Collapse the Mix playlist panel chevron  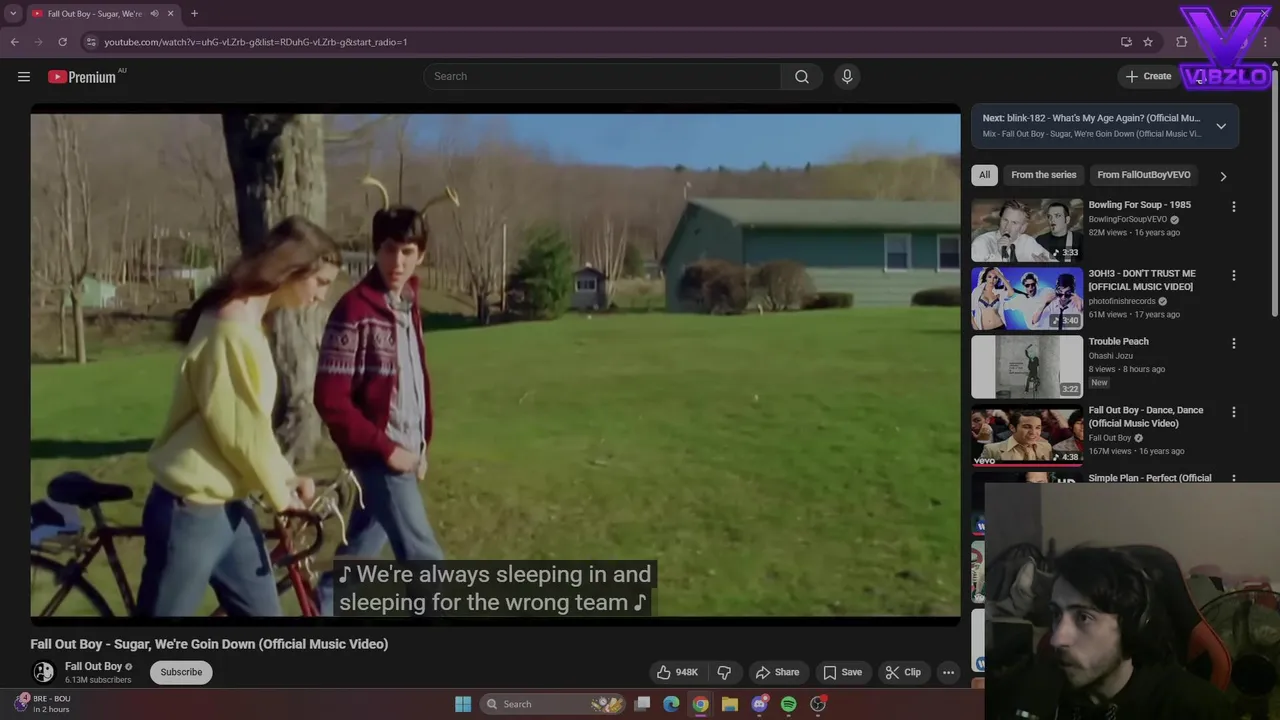click(1221, 126)
